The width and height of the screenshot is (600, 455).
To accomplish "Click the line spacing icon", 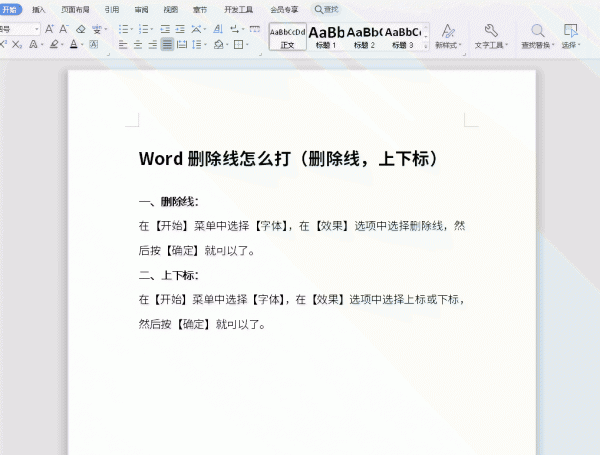I will tap(197, 45).
